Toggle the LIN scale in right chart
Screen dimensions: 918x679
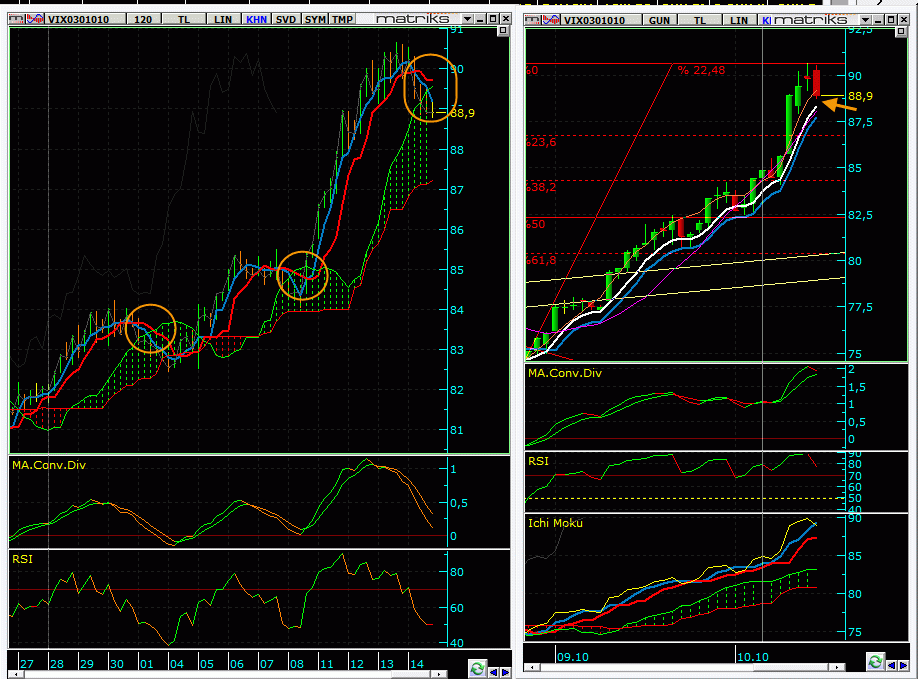(x=738, y=19)
